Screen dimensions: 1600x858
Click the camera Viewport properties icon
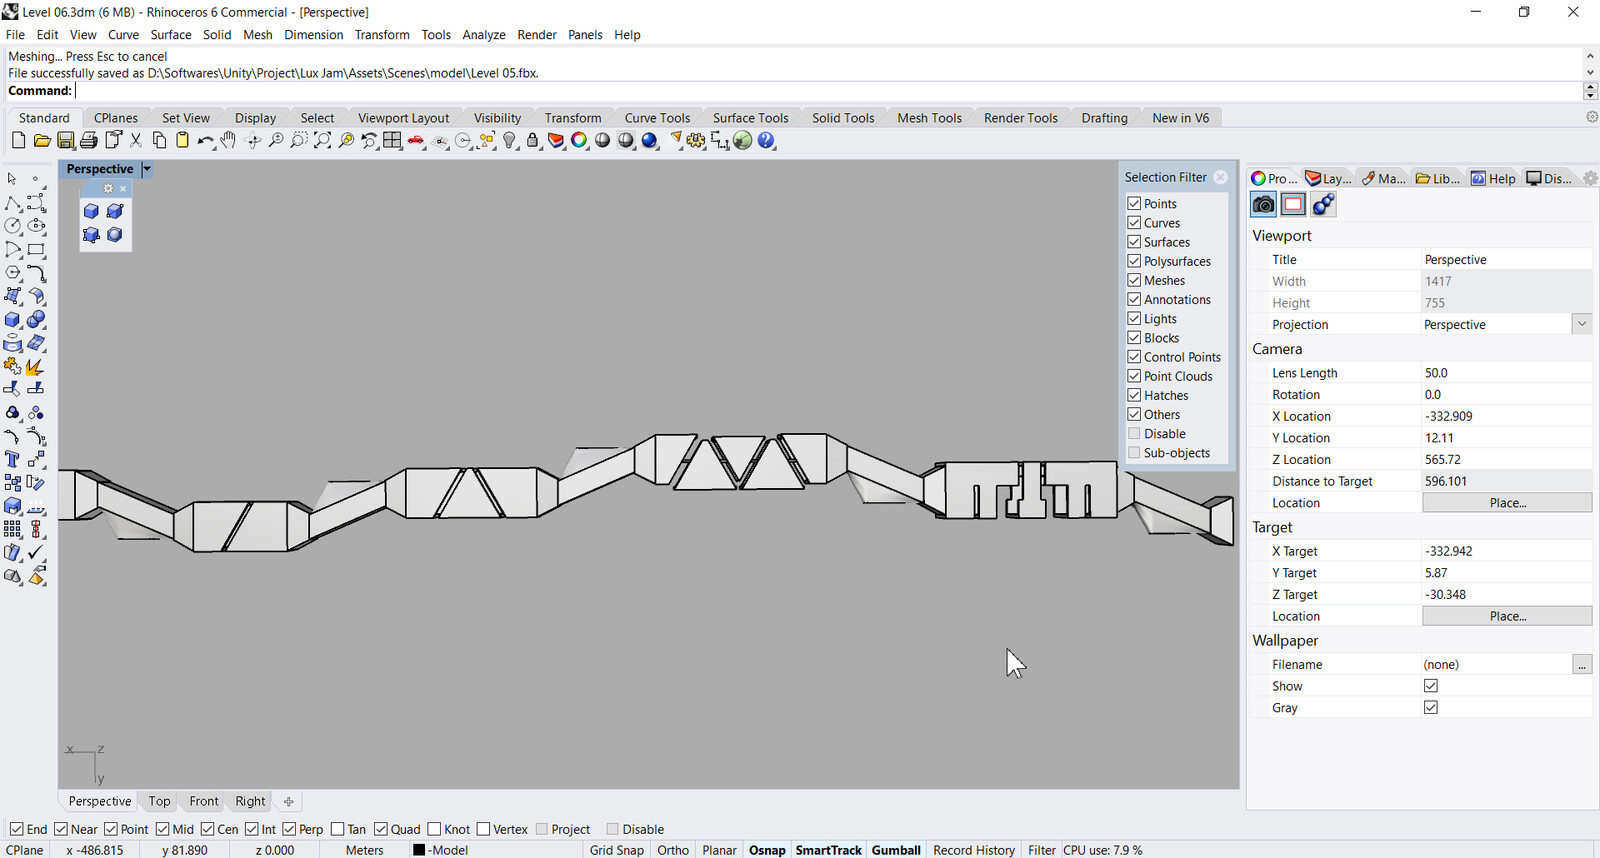pos(1264,204)
